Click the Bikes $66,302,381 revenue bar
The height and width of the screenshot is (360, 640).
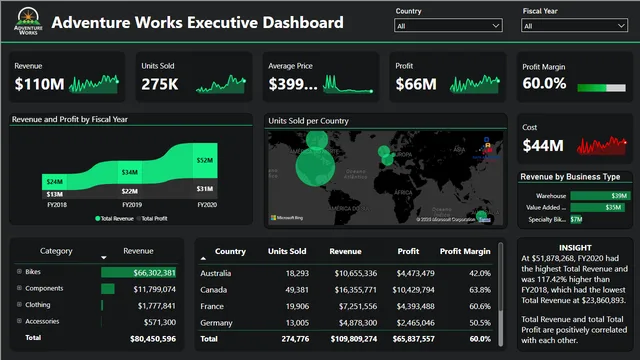(138, 272)
